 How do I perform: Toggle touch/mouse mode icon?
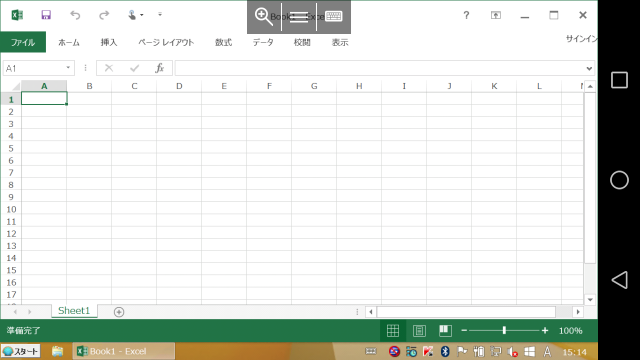pos(132,15)
